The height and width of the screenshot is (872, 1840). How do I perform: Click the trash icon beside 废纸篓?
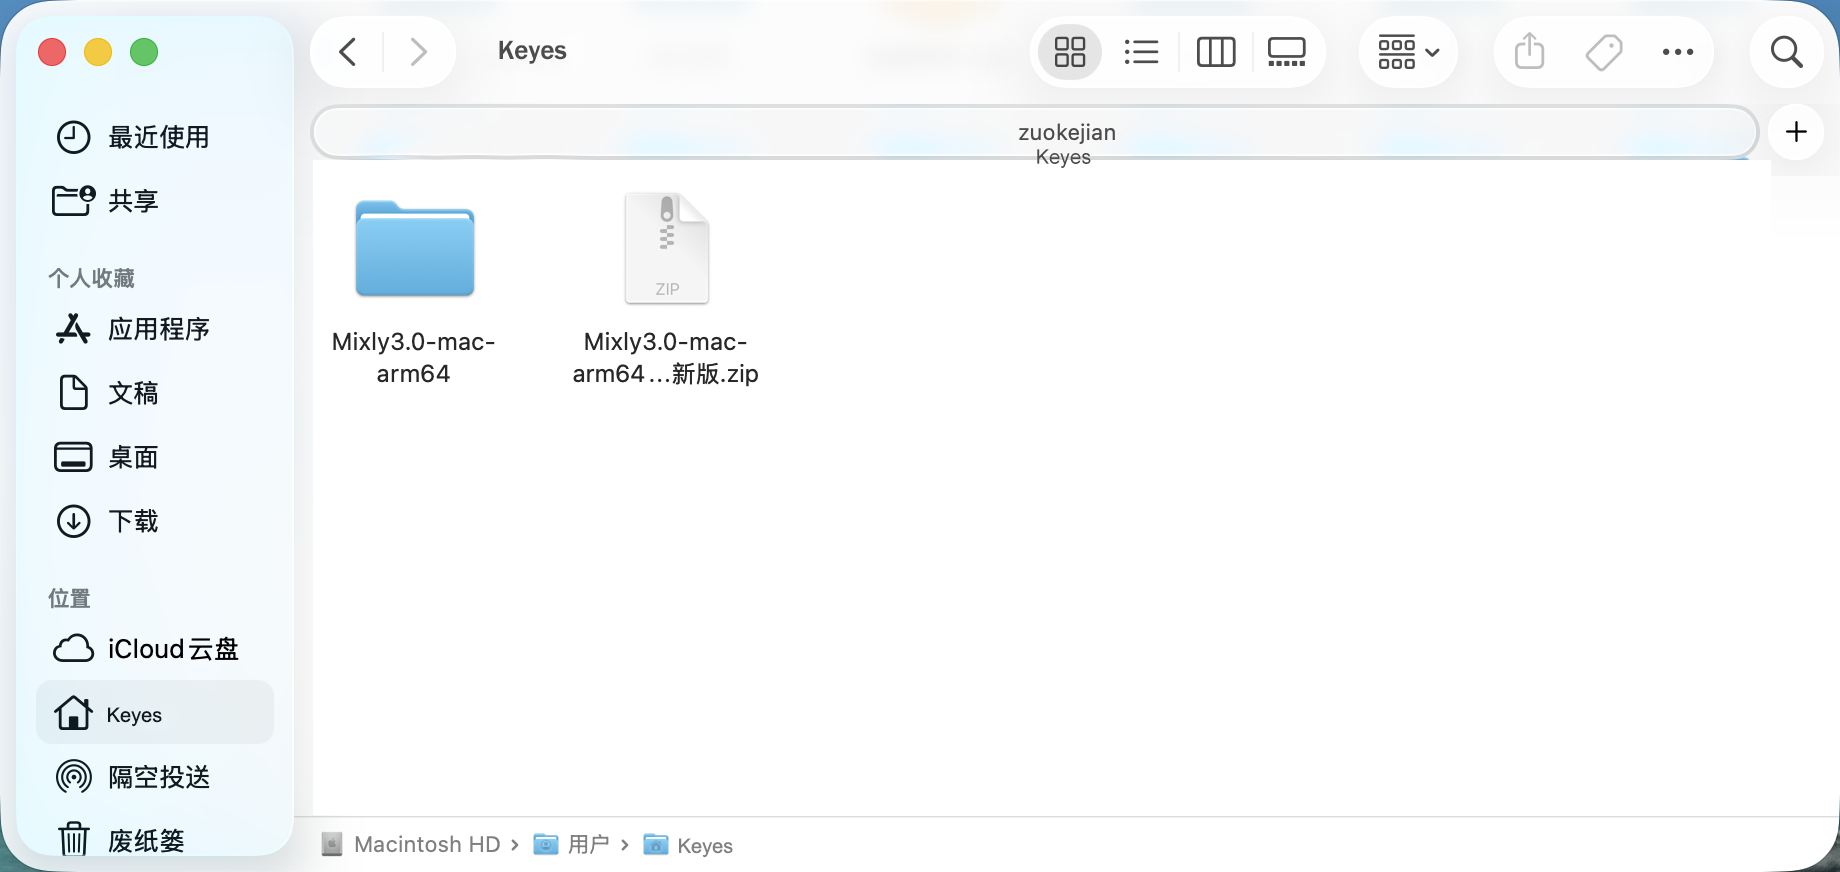click(73, 838)
